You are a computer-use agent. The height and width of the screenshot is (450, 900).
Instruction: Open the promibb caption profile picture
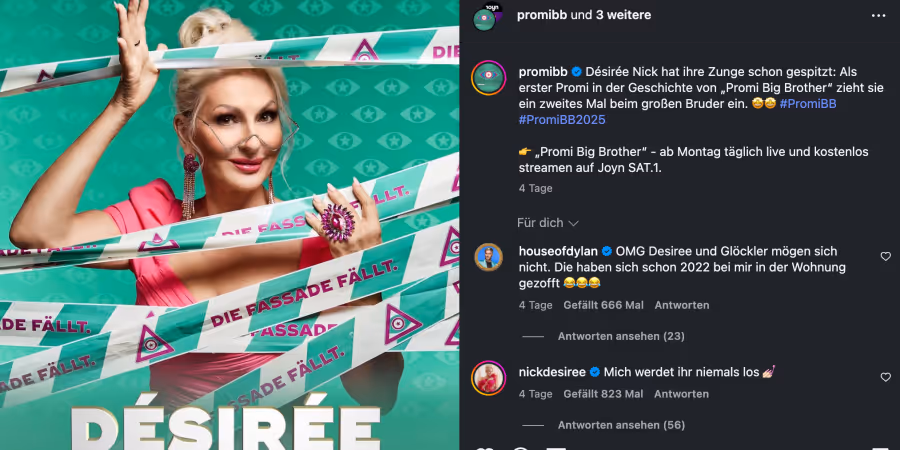pos(488,77)
